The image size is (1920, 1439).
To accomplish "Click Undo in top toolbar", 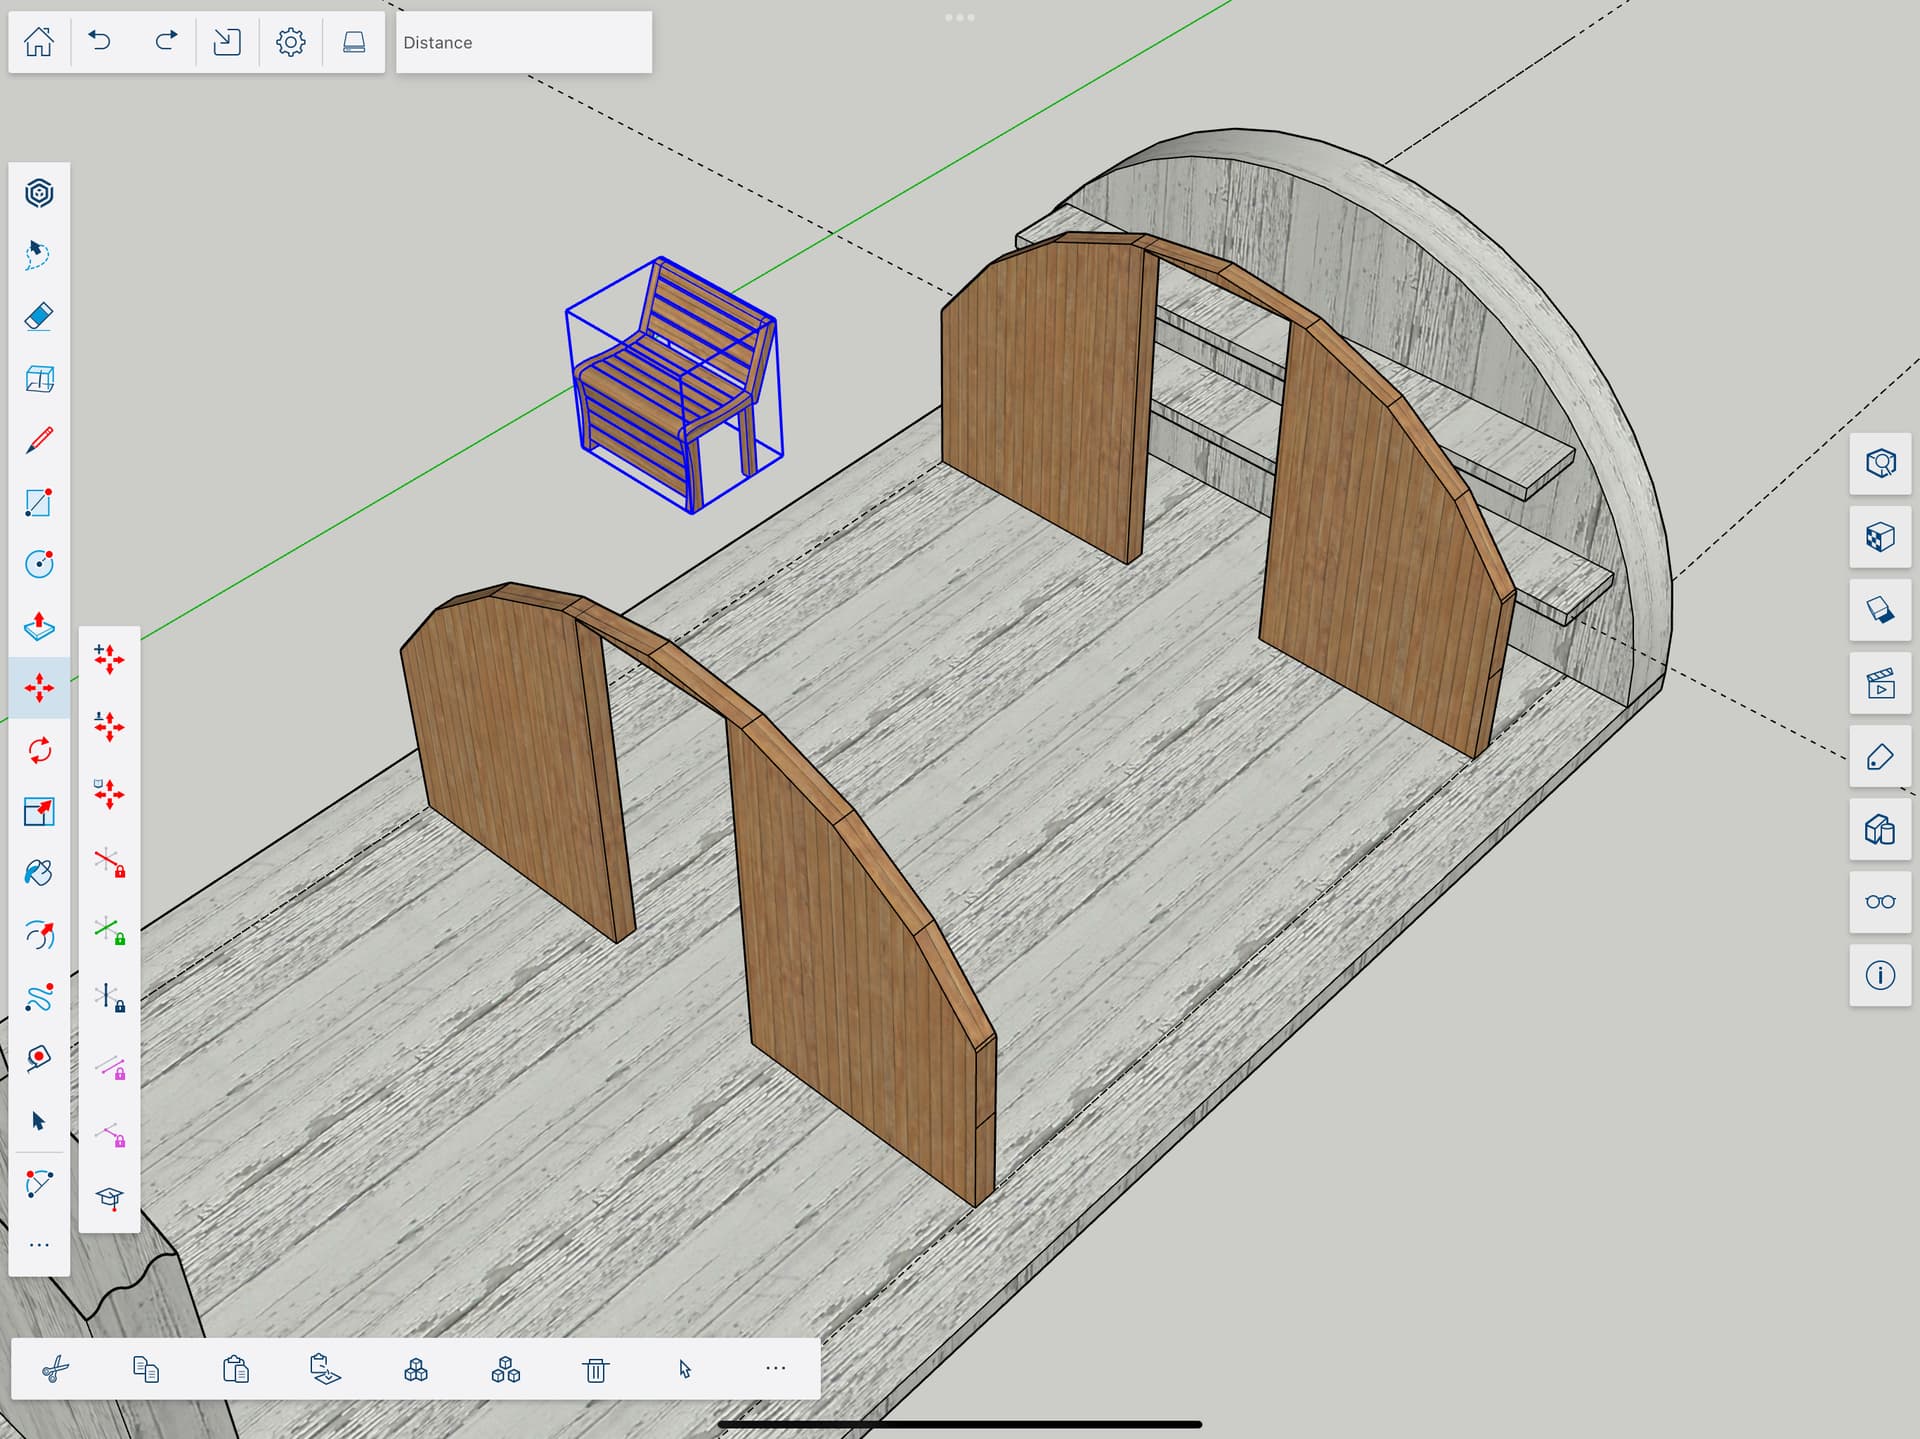I will click(100, 41).
